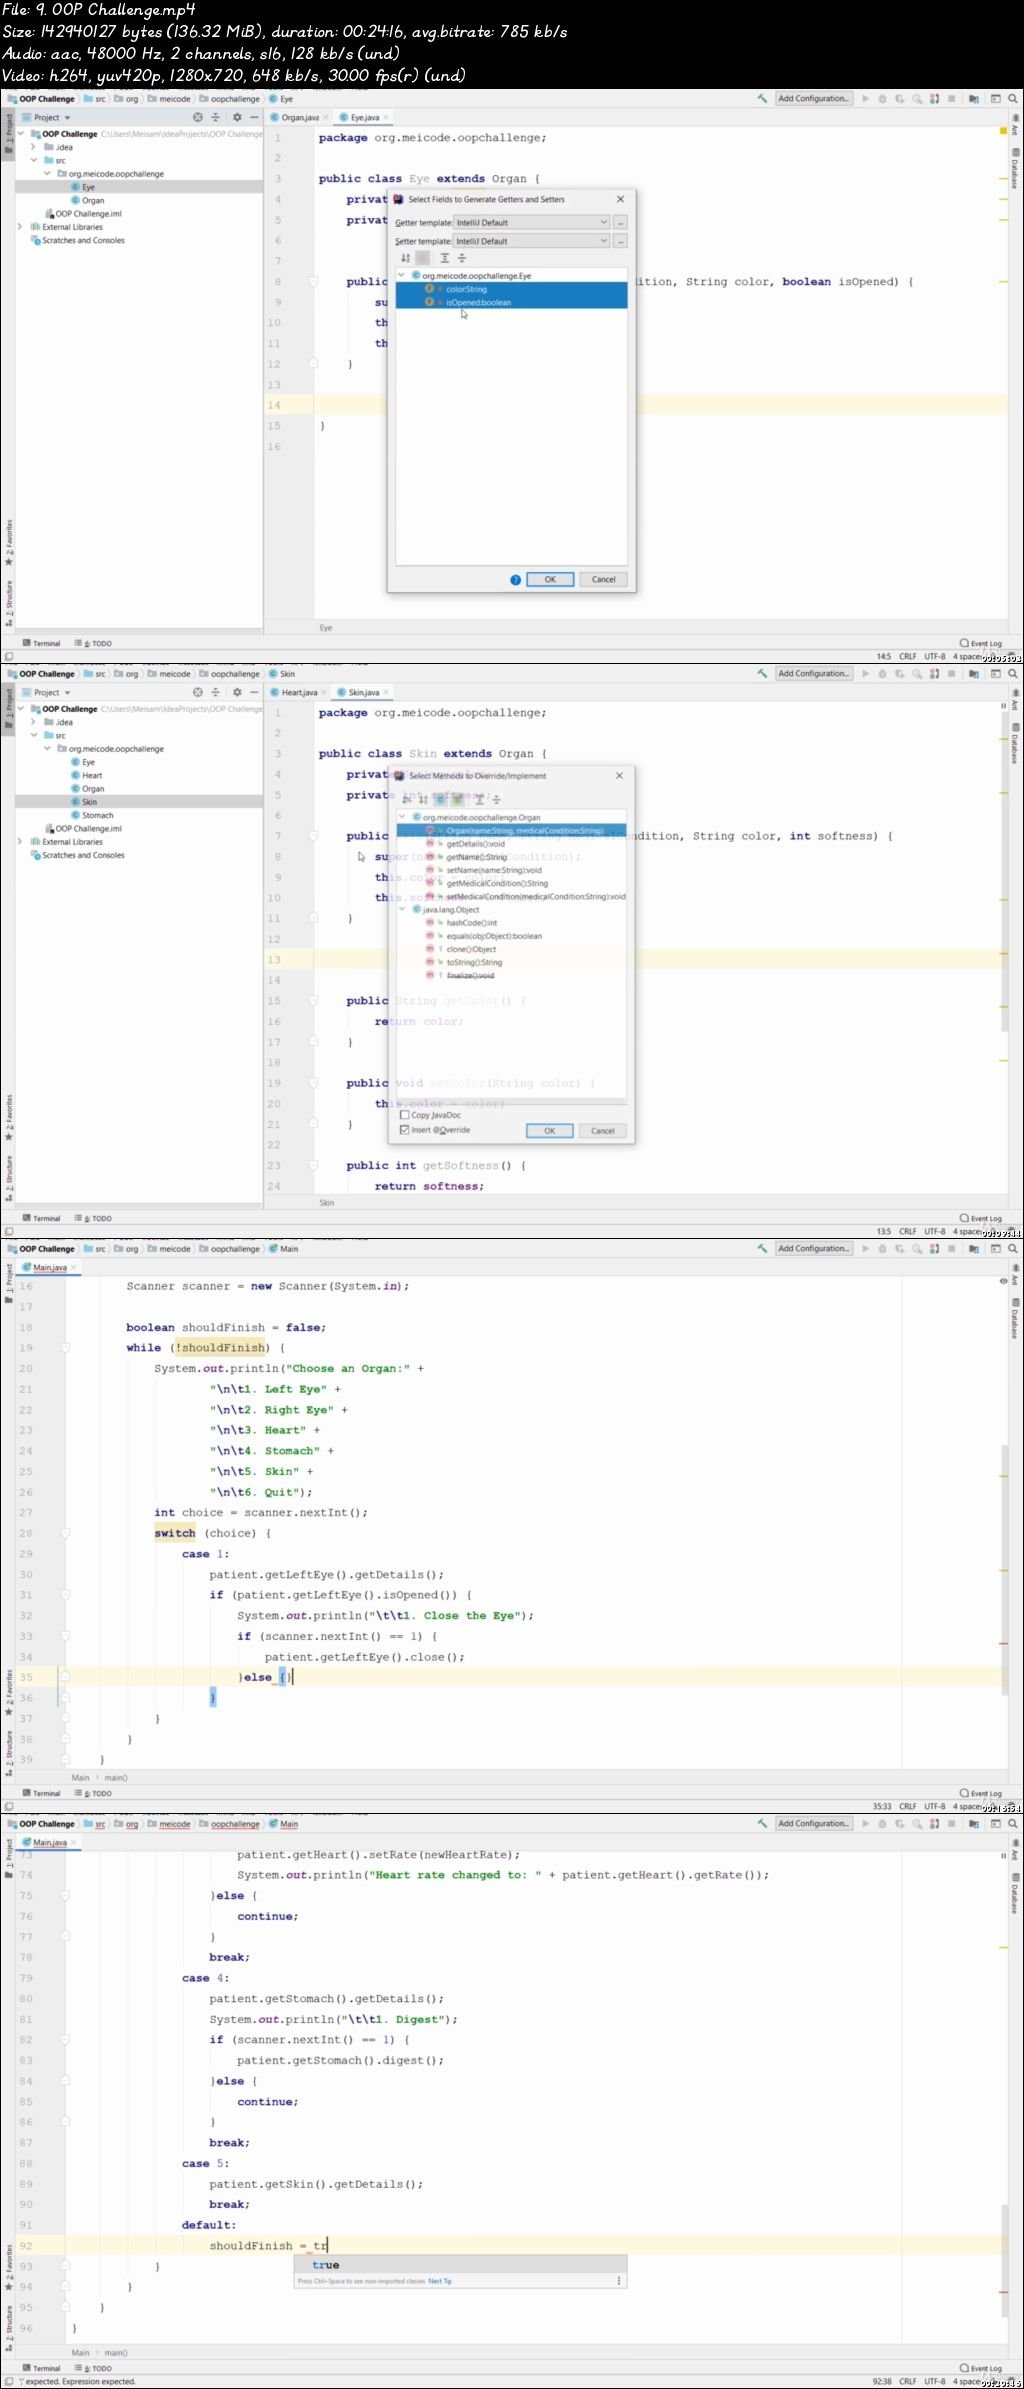Screen dimensions: 1024x2389
Task: Click Add Configuration button in the Eye.java window
Action: [x=814, y=99]
